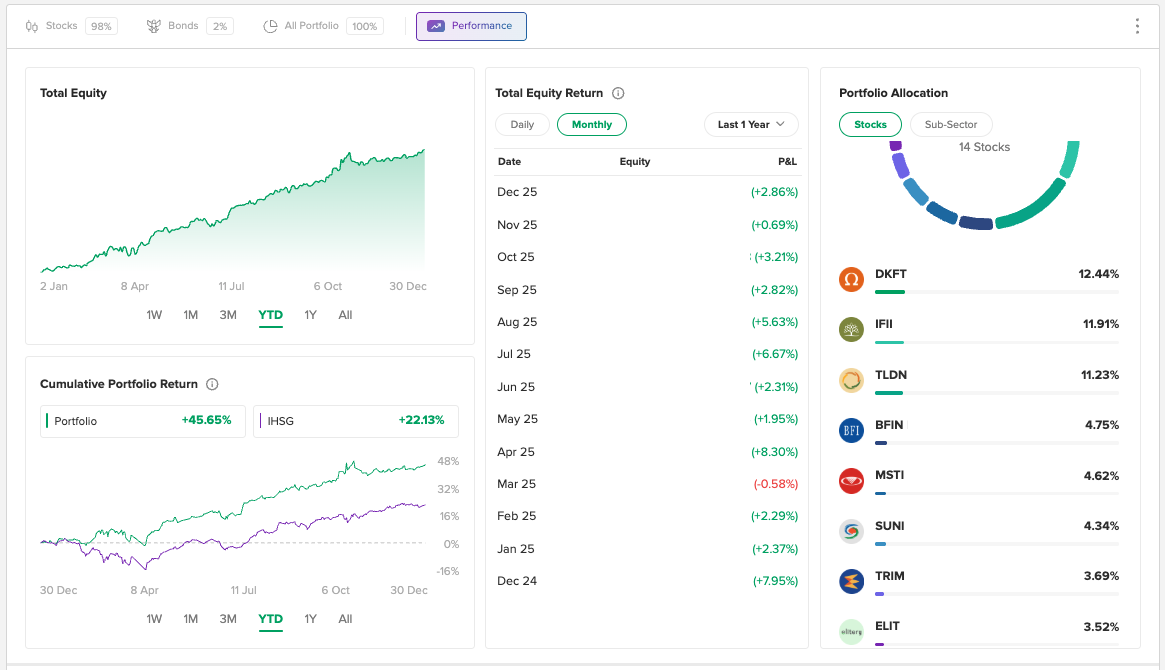Open the All Portfolio tab

point(322,26)
